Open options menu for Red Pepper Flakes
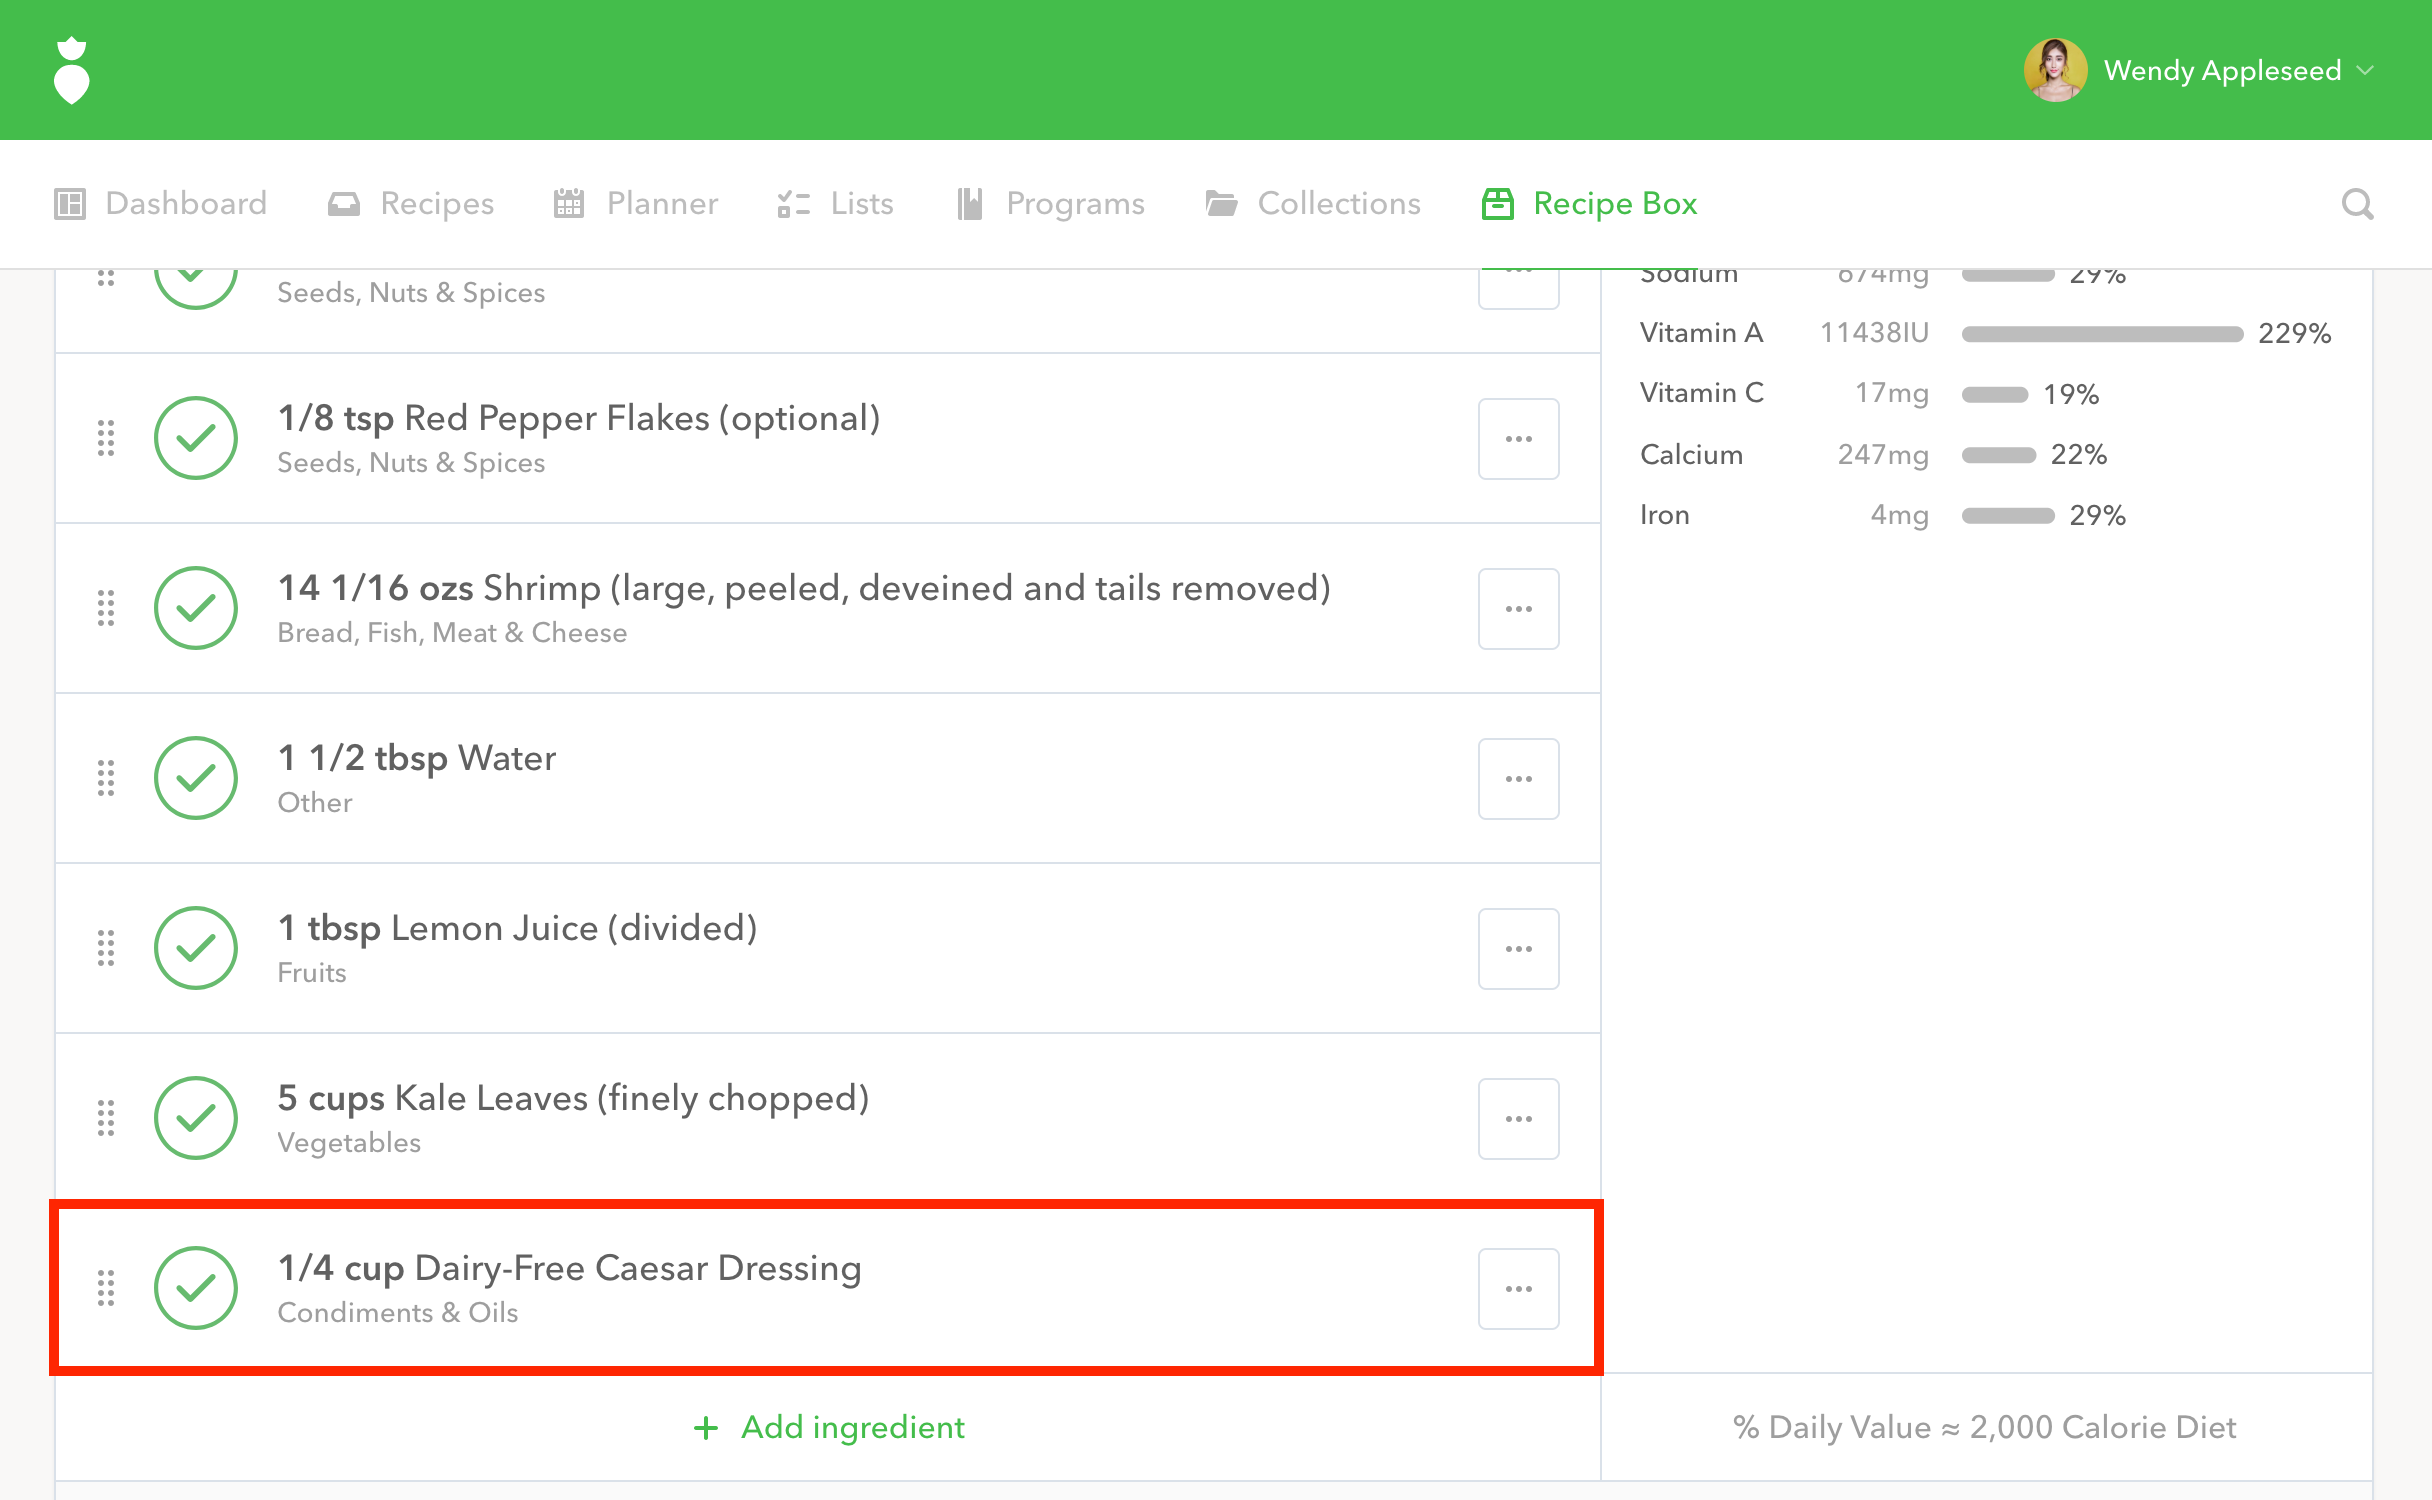 1518,439
